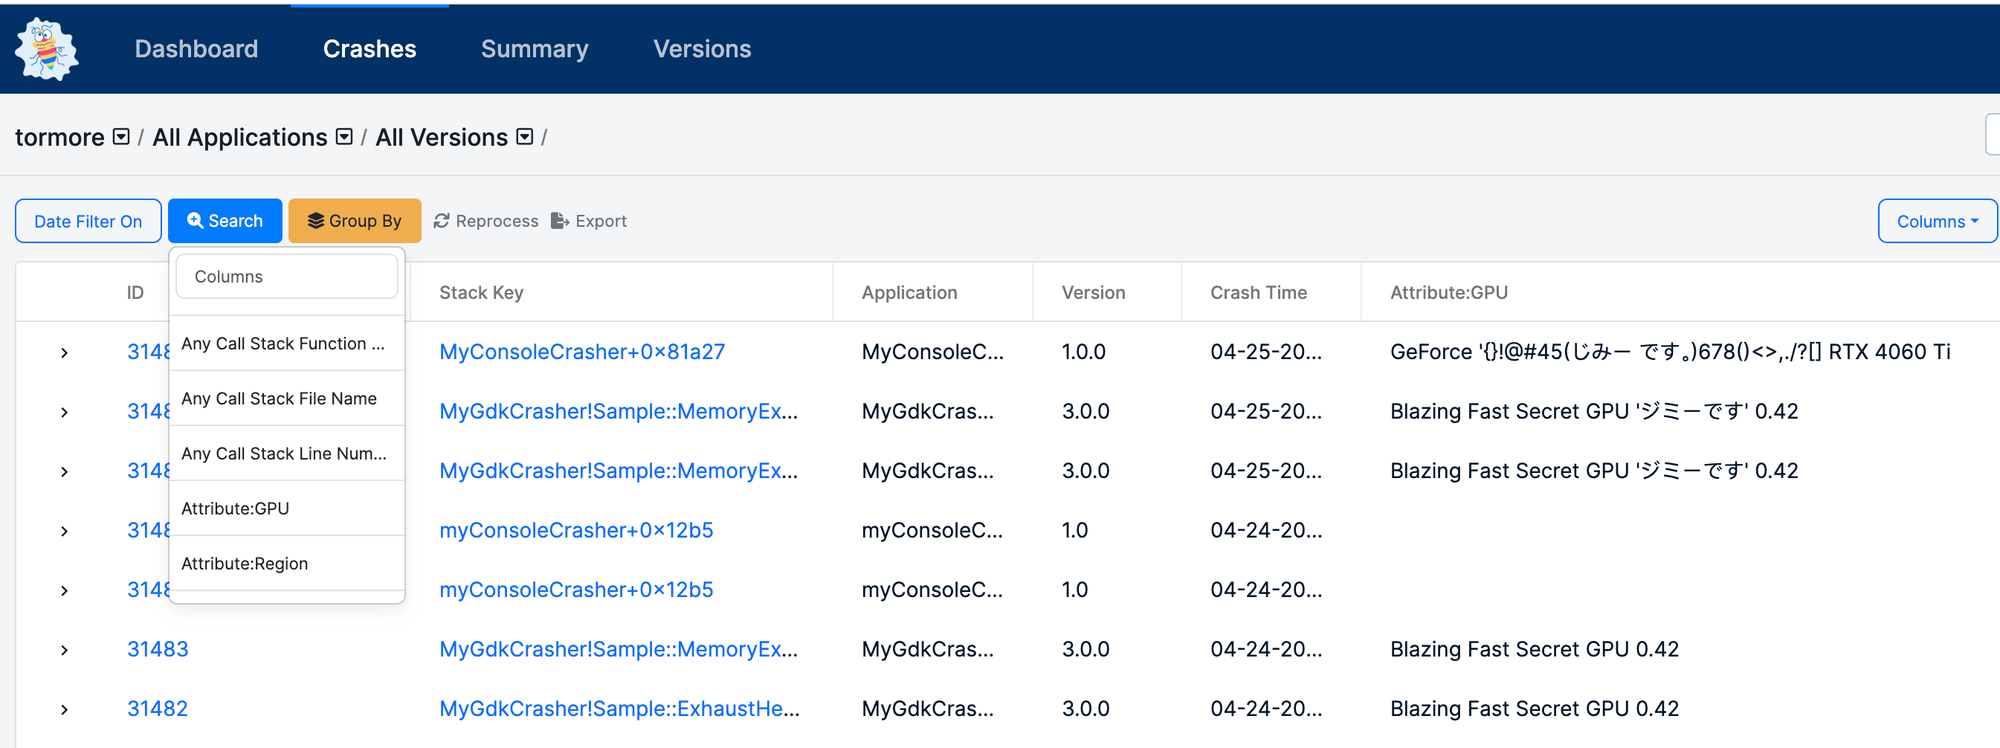Click the orange Group By button
The width and height of the screenshot is (2000, 748).
coord(354,221)
